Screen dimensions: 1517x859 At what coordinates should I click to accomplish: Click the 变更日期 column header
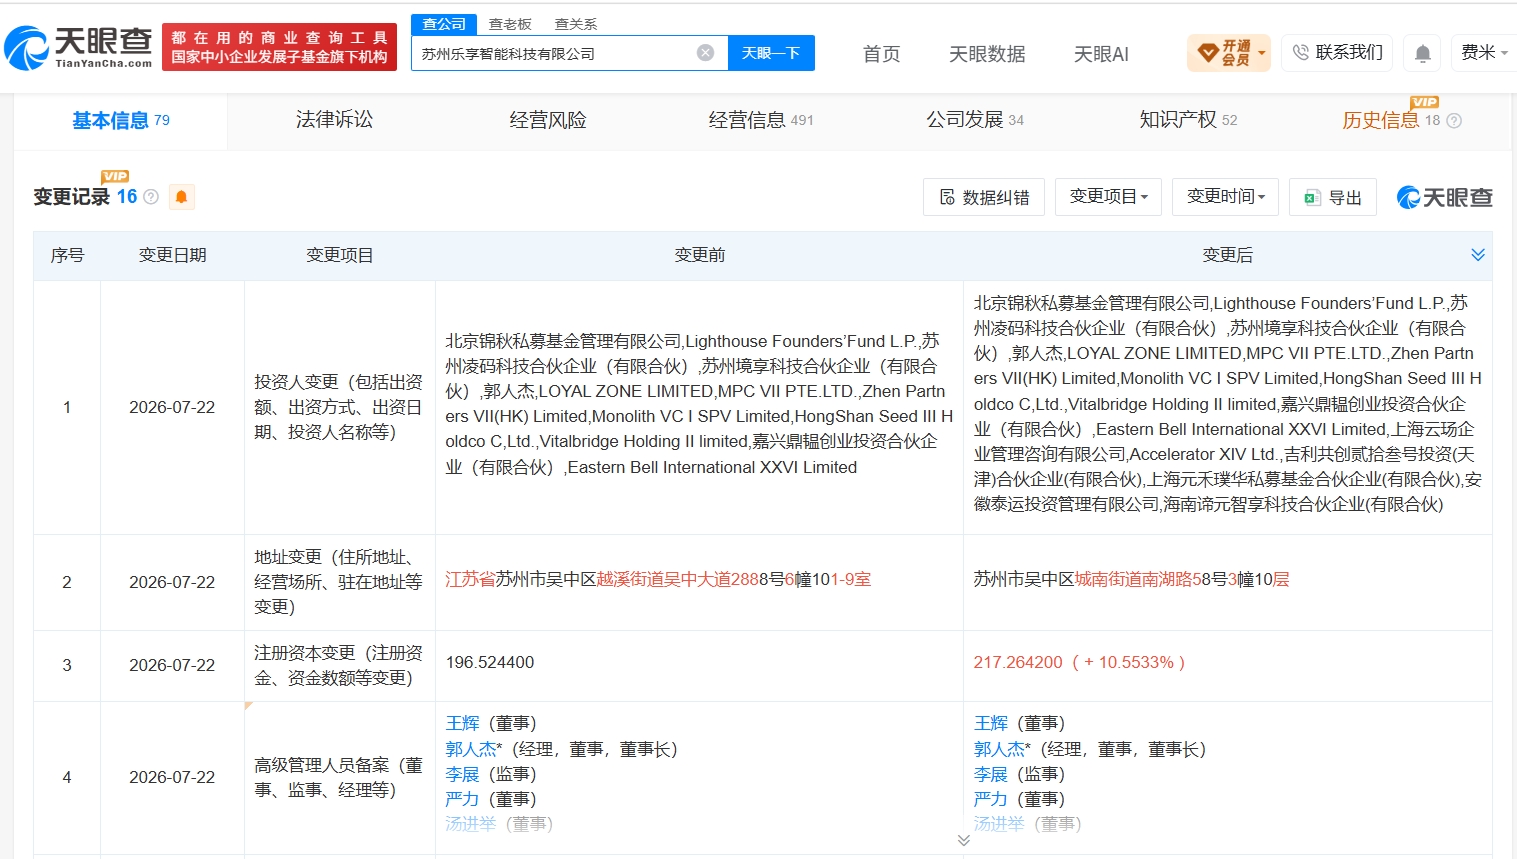click(172, 255)
